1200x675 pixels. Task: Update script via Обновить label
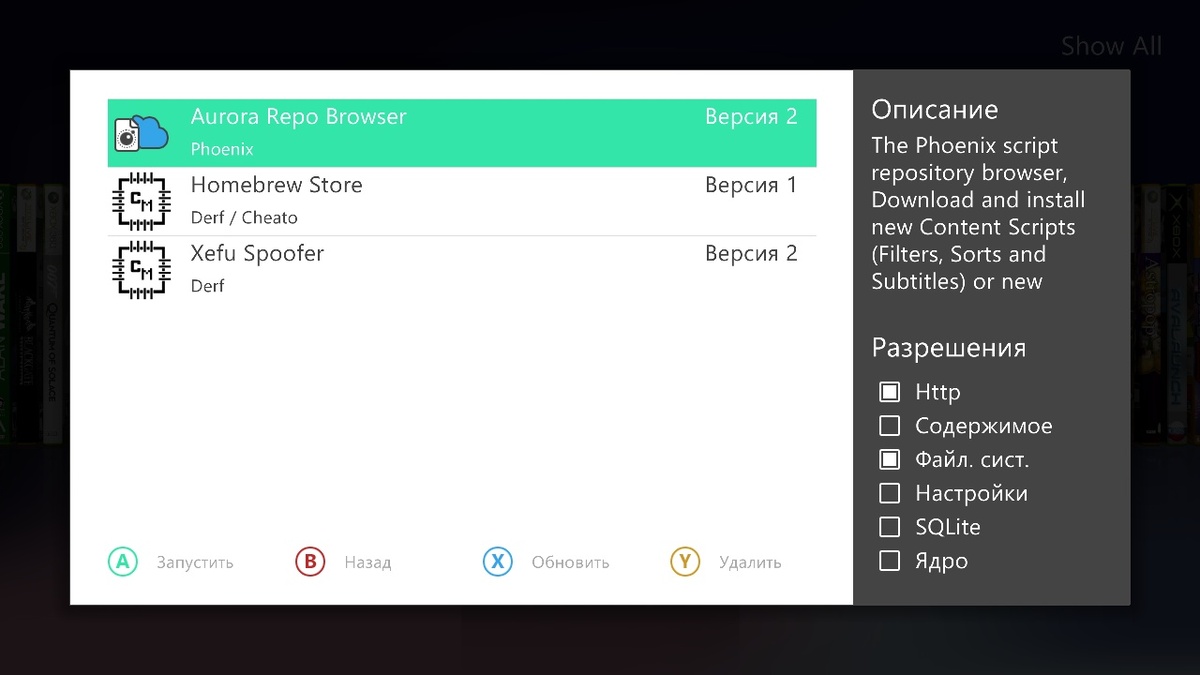(570, 562)
